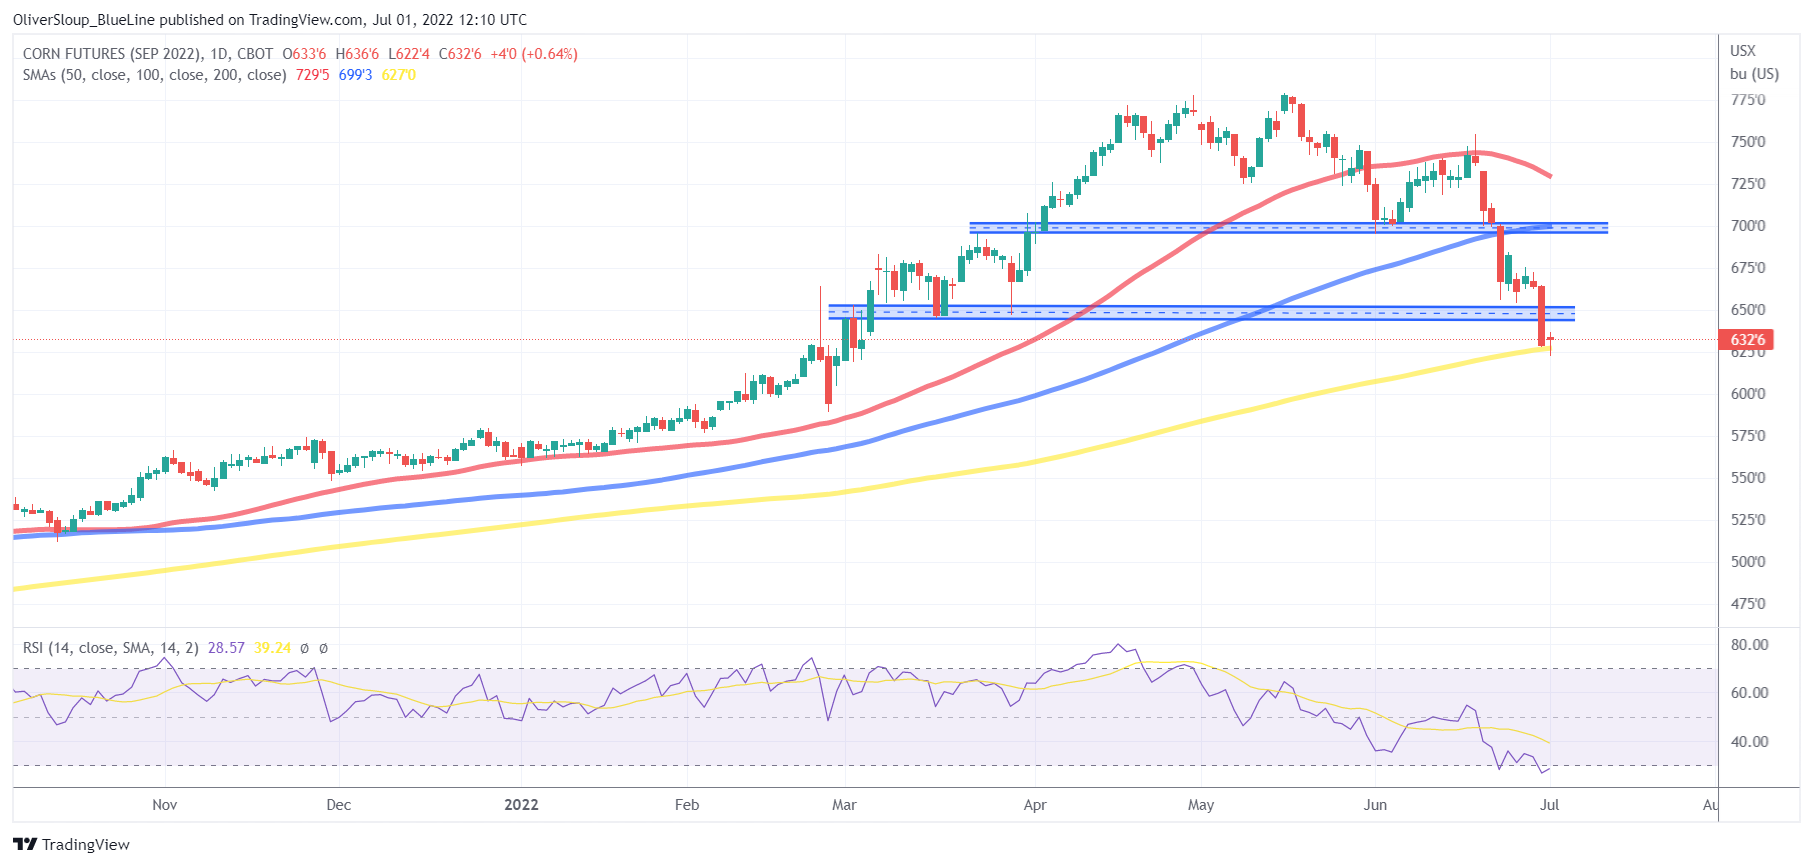Click the 725'0 price axis label
Viewport: 1813px width, 866px height.
[1748, 184]
